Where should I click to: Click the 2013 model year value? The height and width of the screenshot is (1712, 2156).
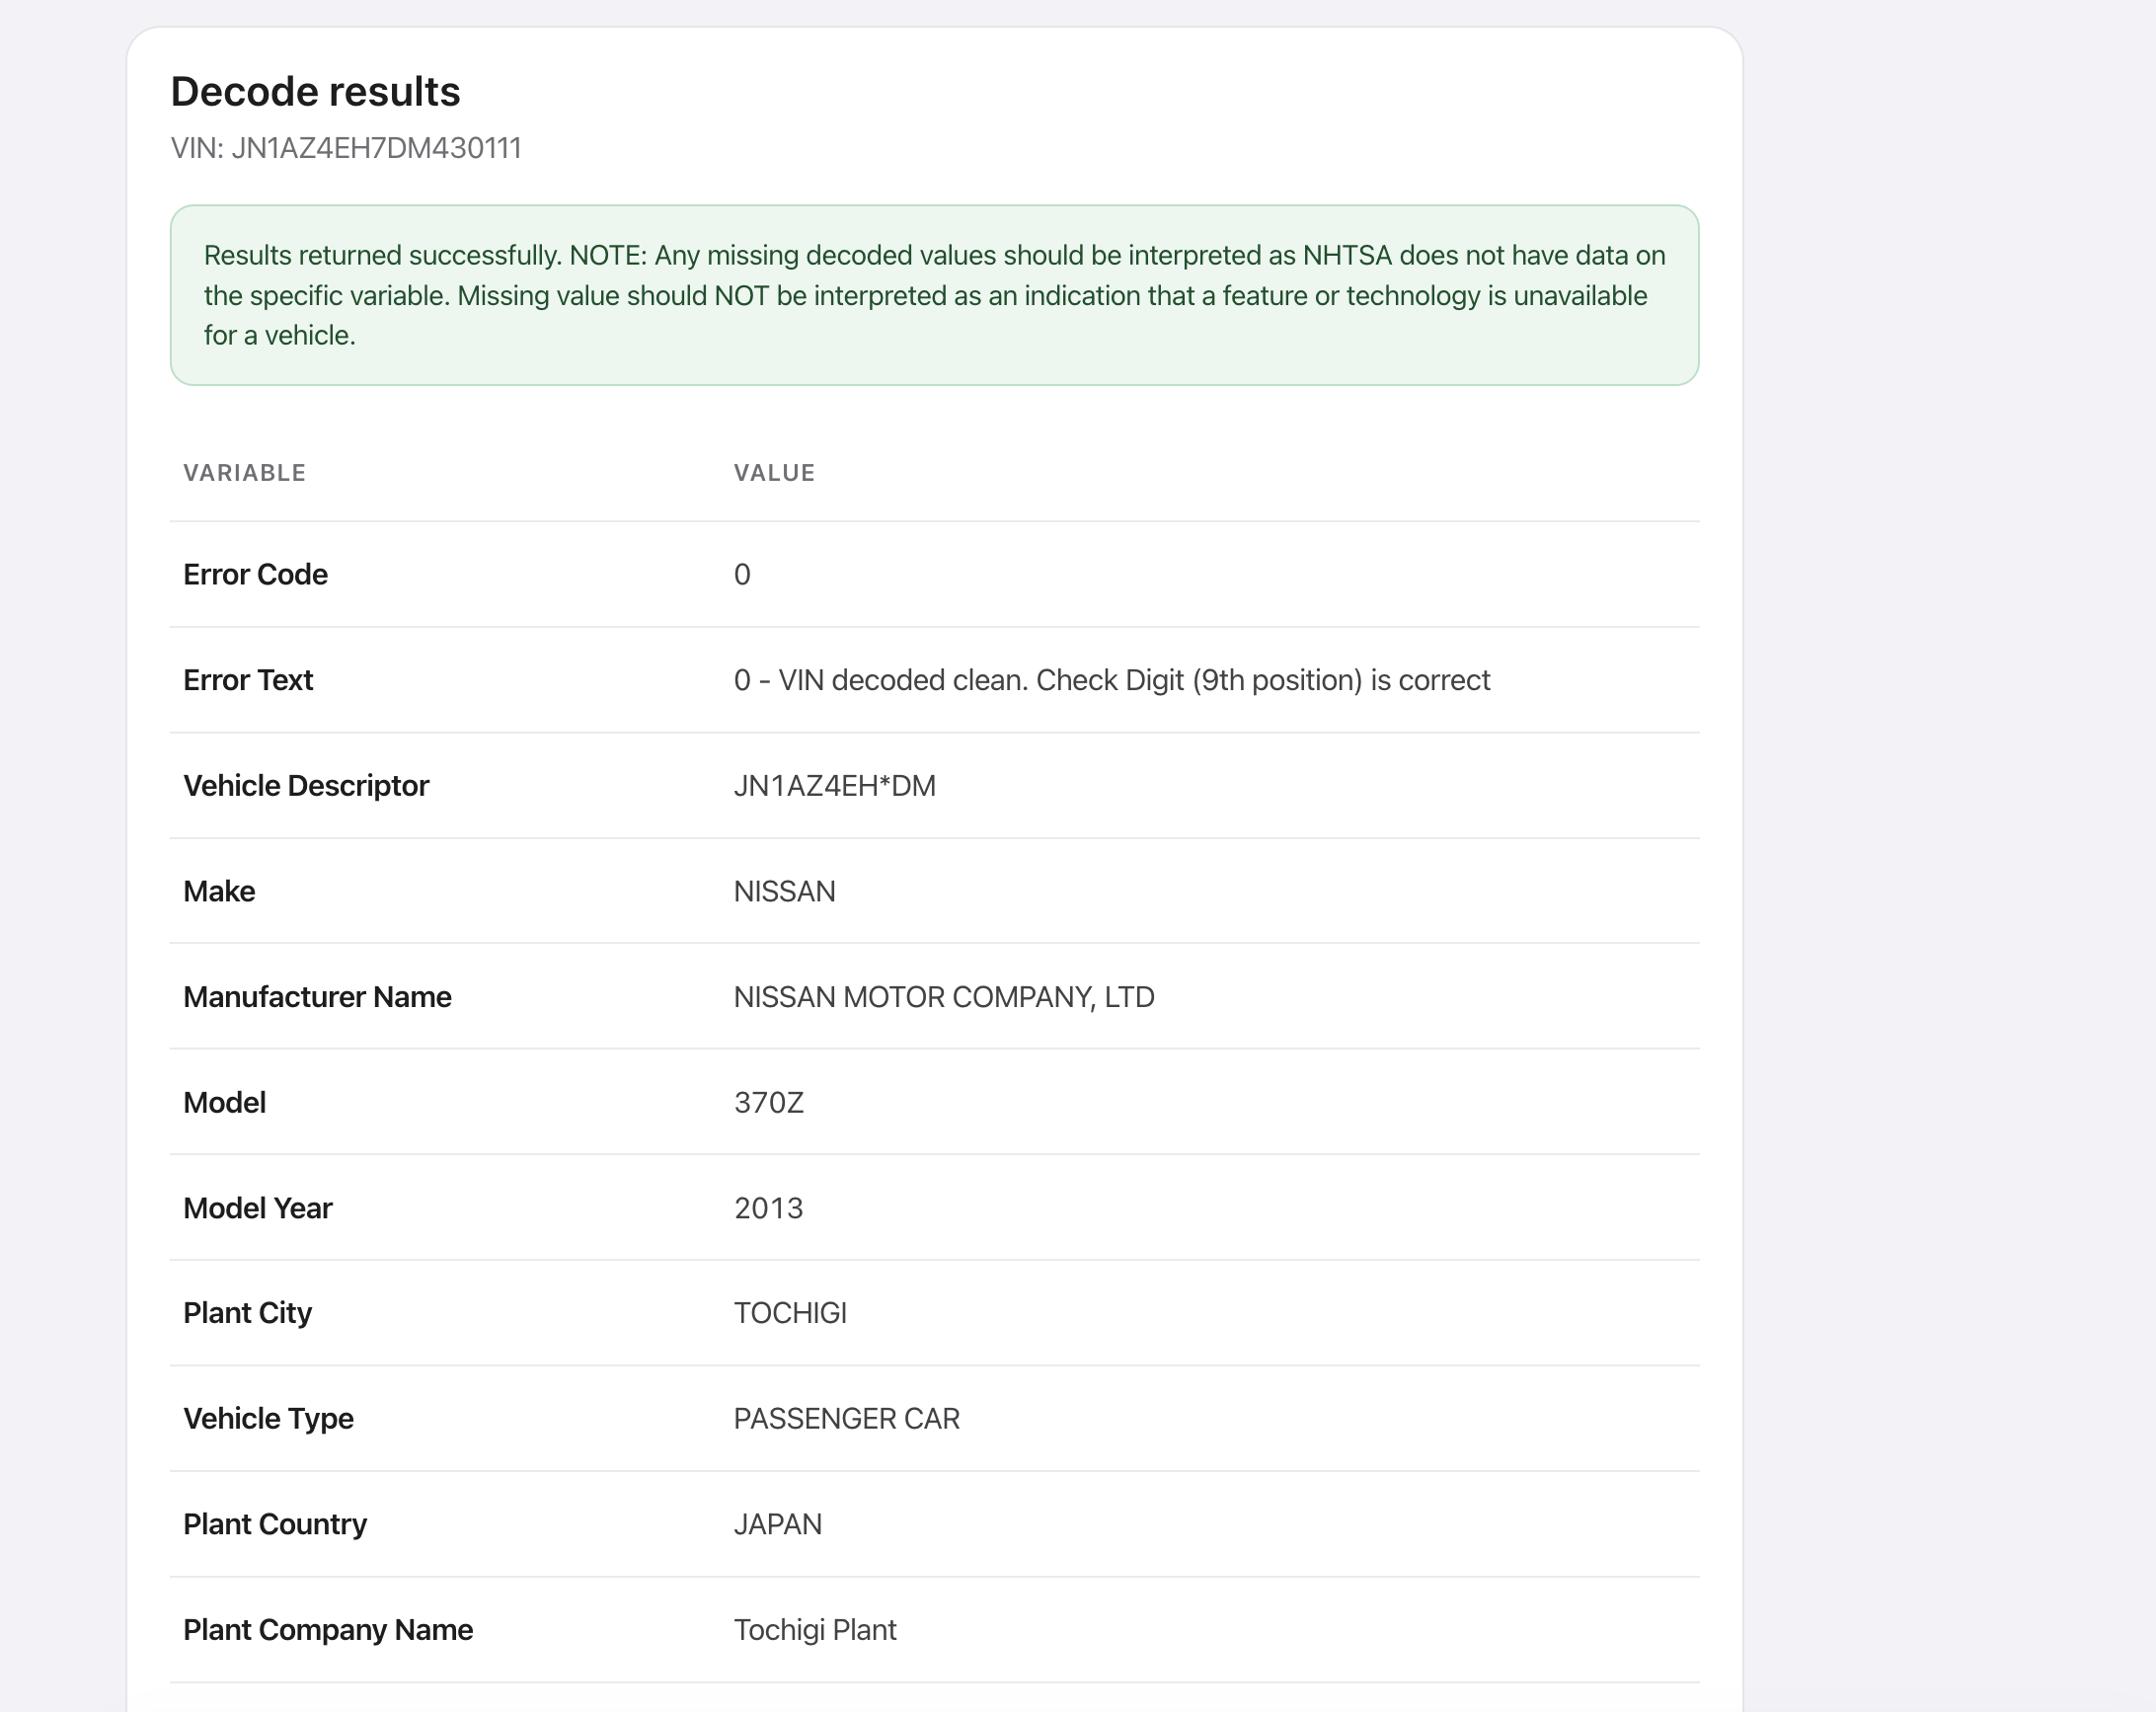pos(769,1208)
